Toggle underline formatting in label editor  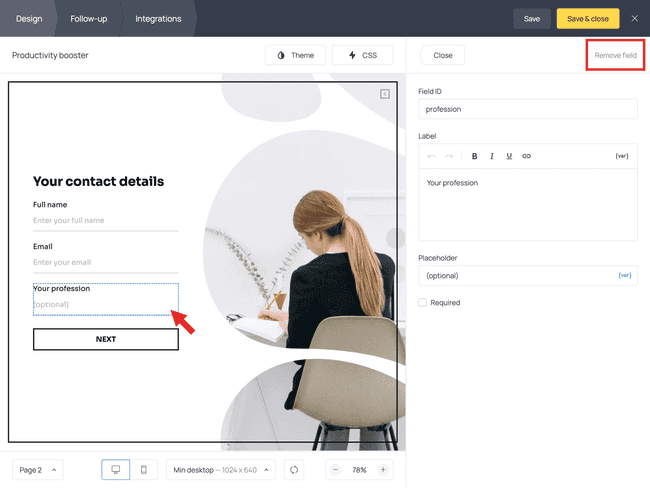509,156
